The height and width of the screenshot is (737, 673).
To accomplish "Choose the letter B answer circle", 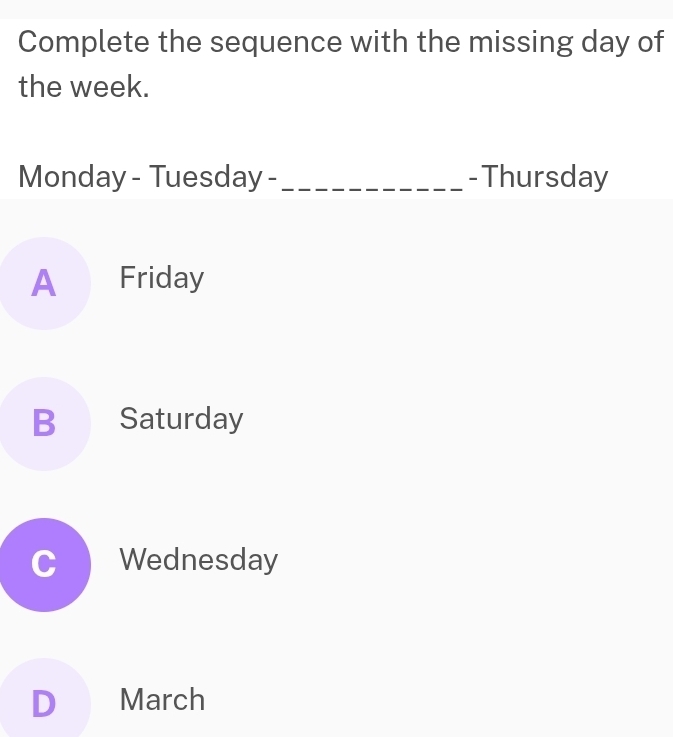I will pos(44,423).
